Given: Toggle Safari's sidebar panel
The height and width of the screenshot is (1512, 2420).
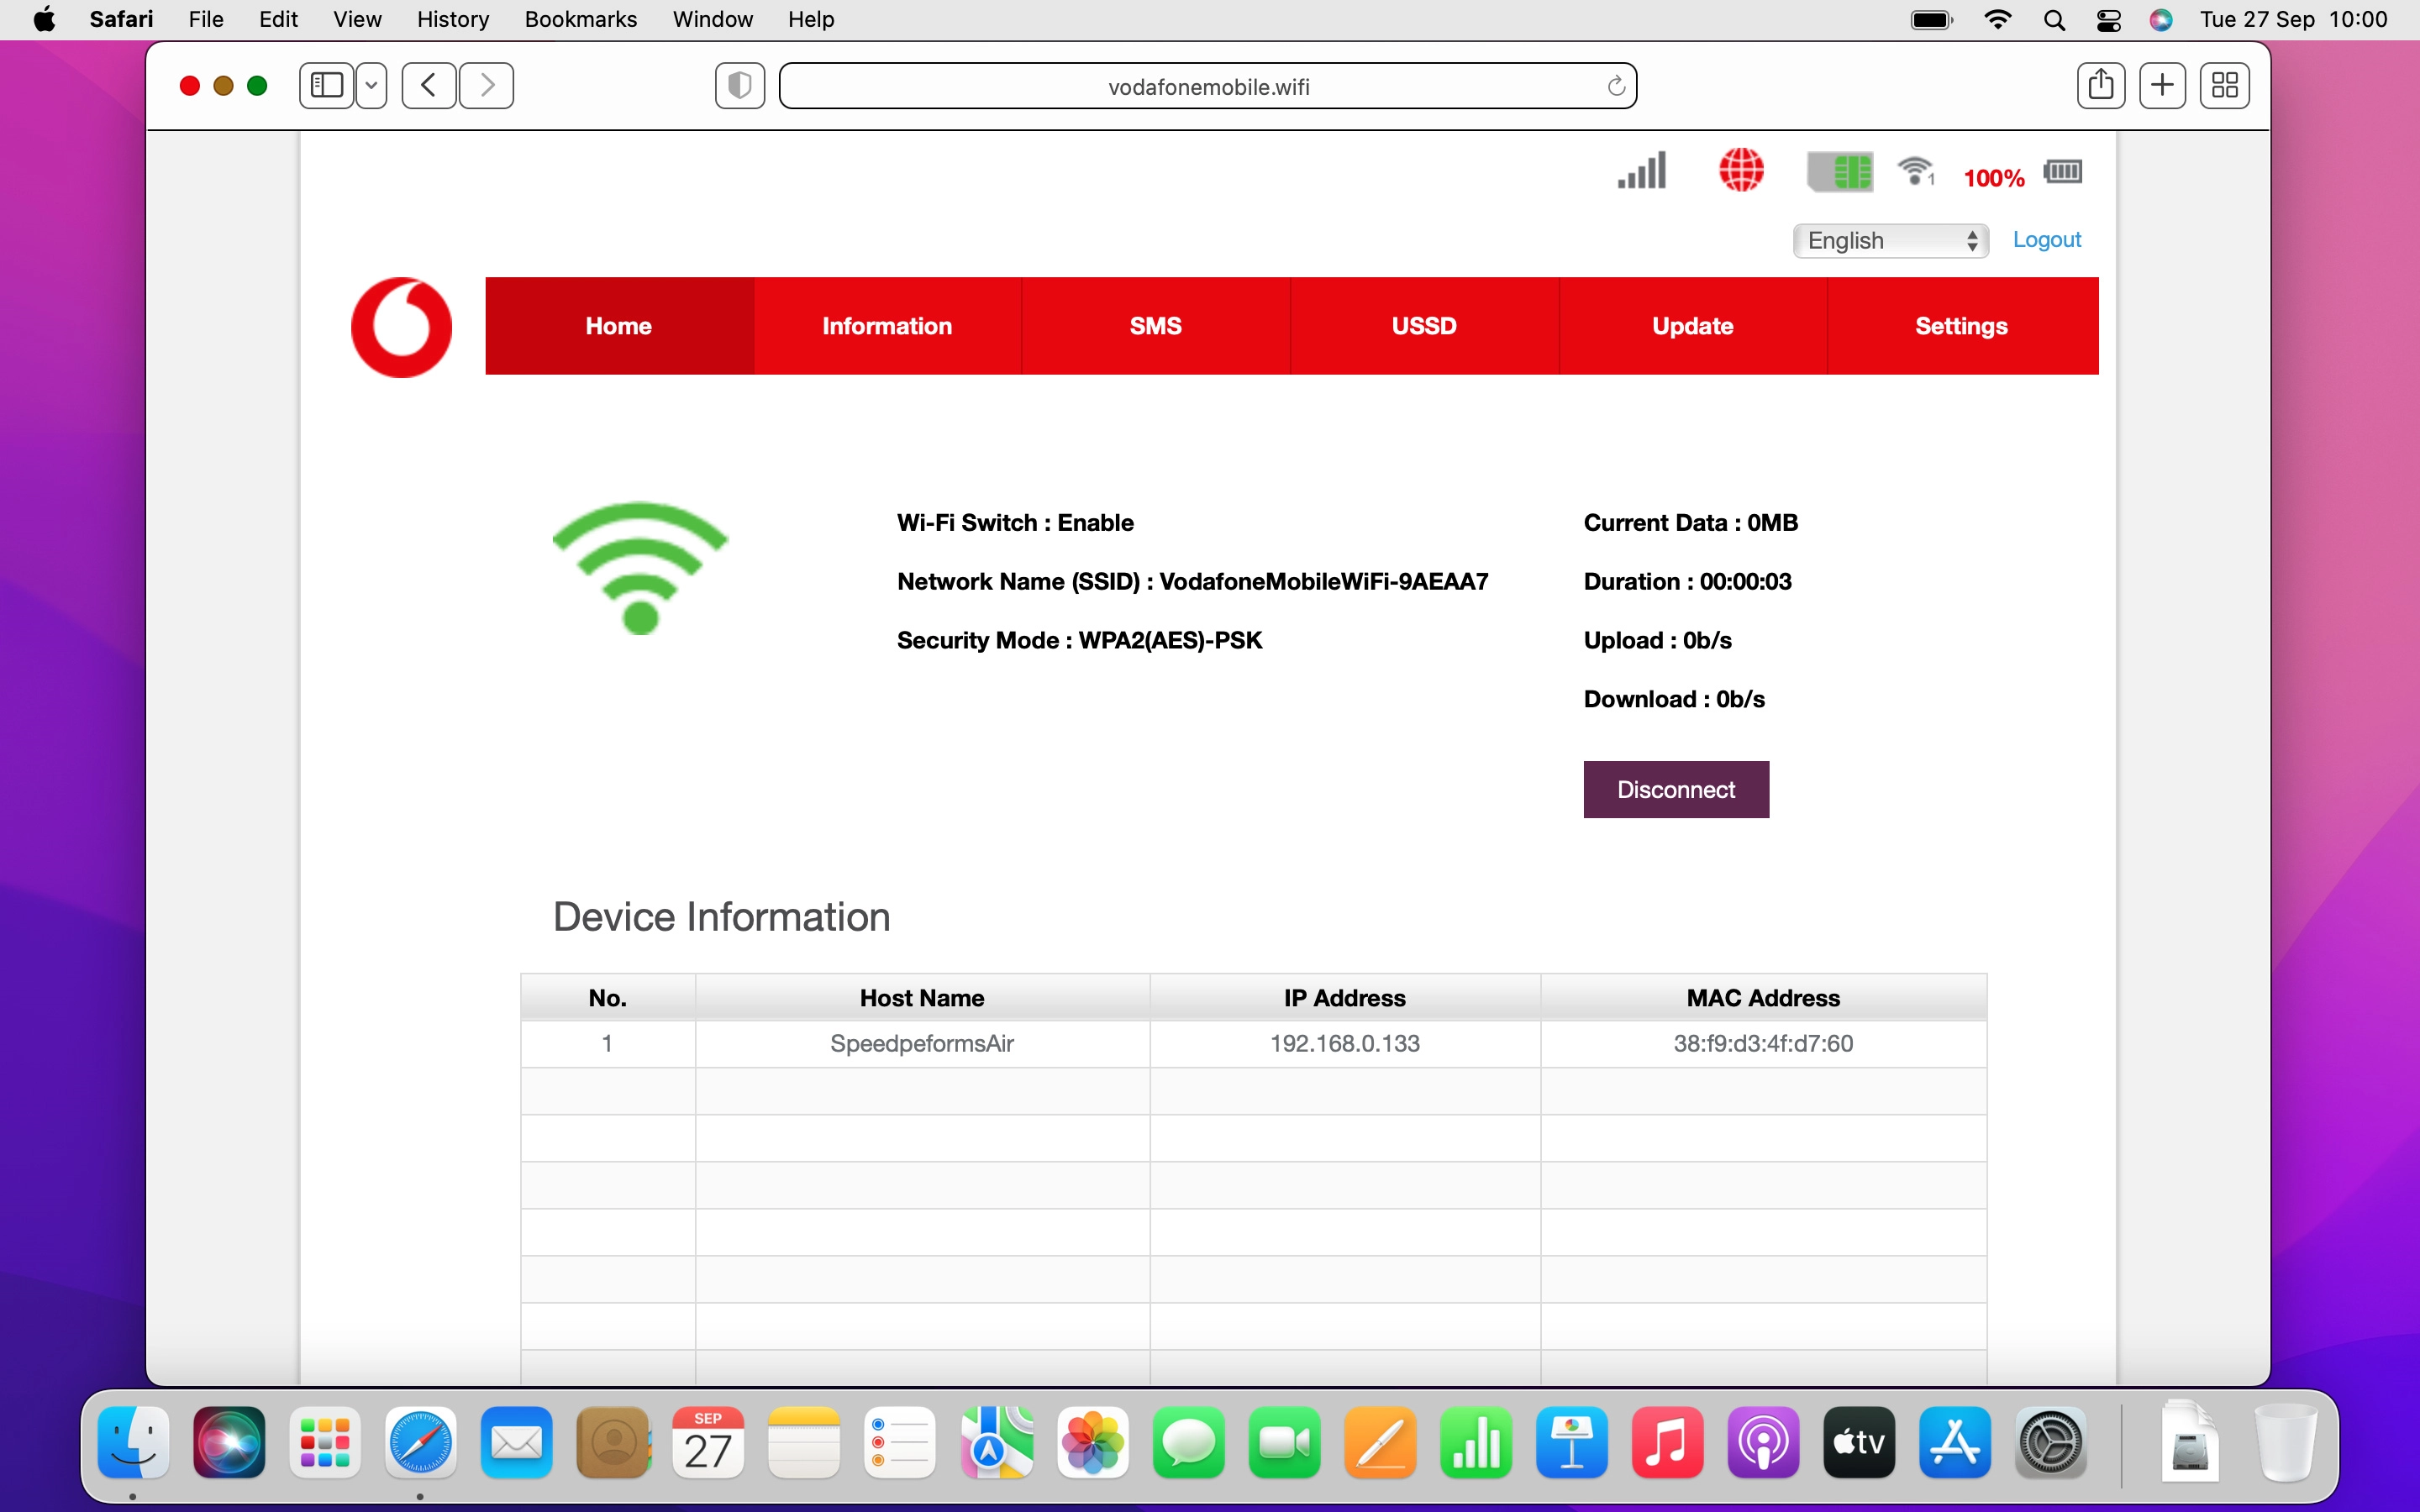Looking at the screenshot, I should pos(327,86).
